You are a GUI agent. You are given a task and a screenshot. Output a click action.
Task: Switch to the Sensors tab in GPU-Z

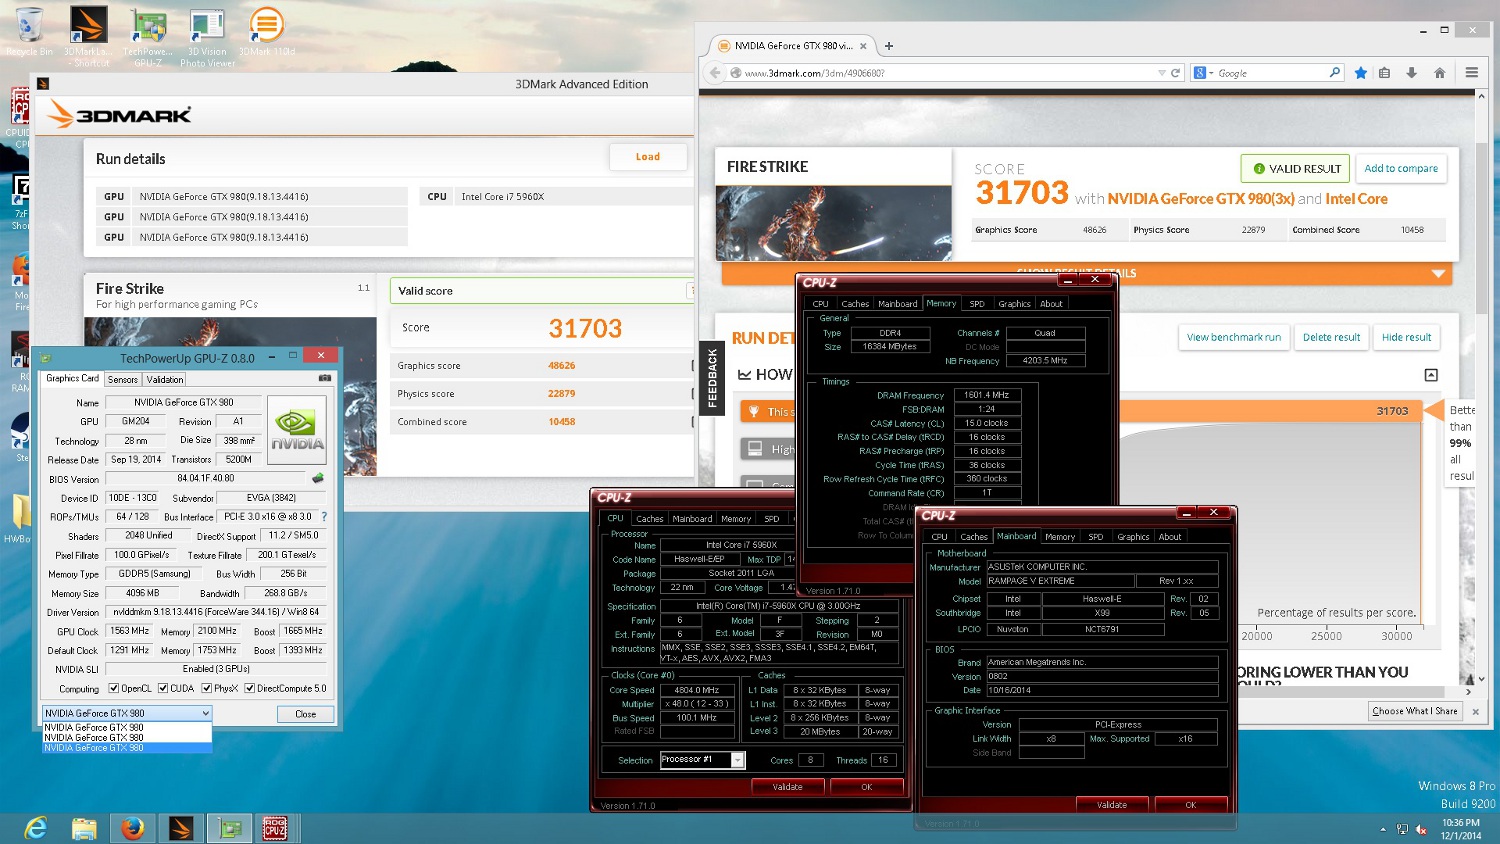pyautogui.click(x=123, y=380)
